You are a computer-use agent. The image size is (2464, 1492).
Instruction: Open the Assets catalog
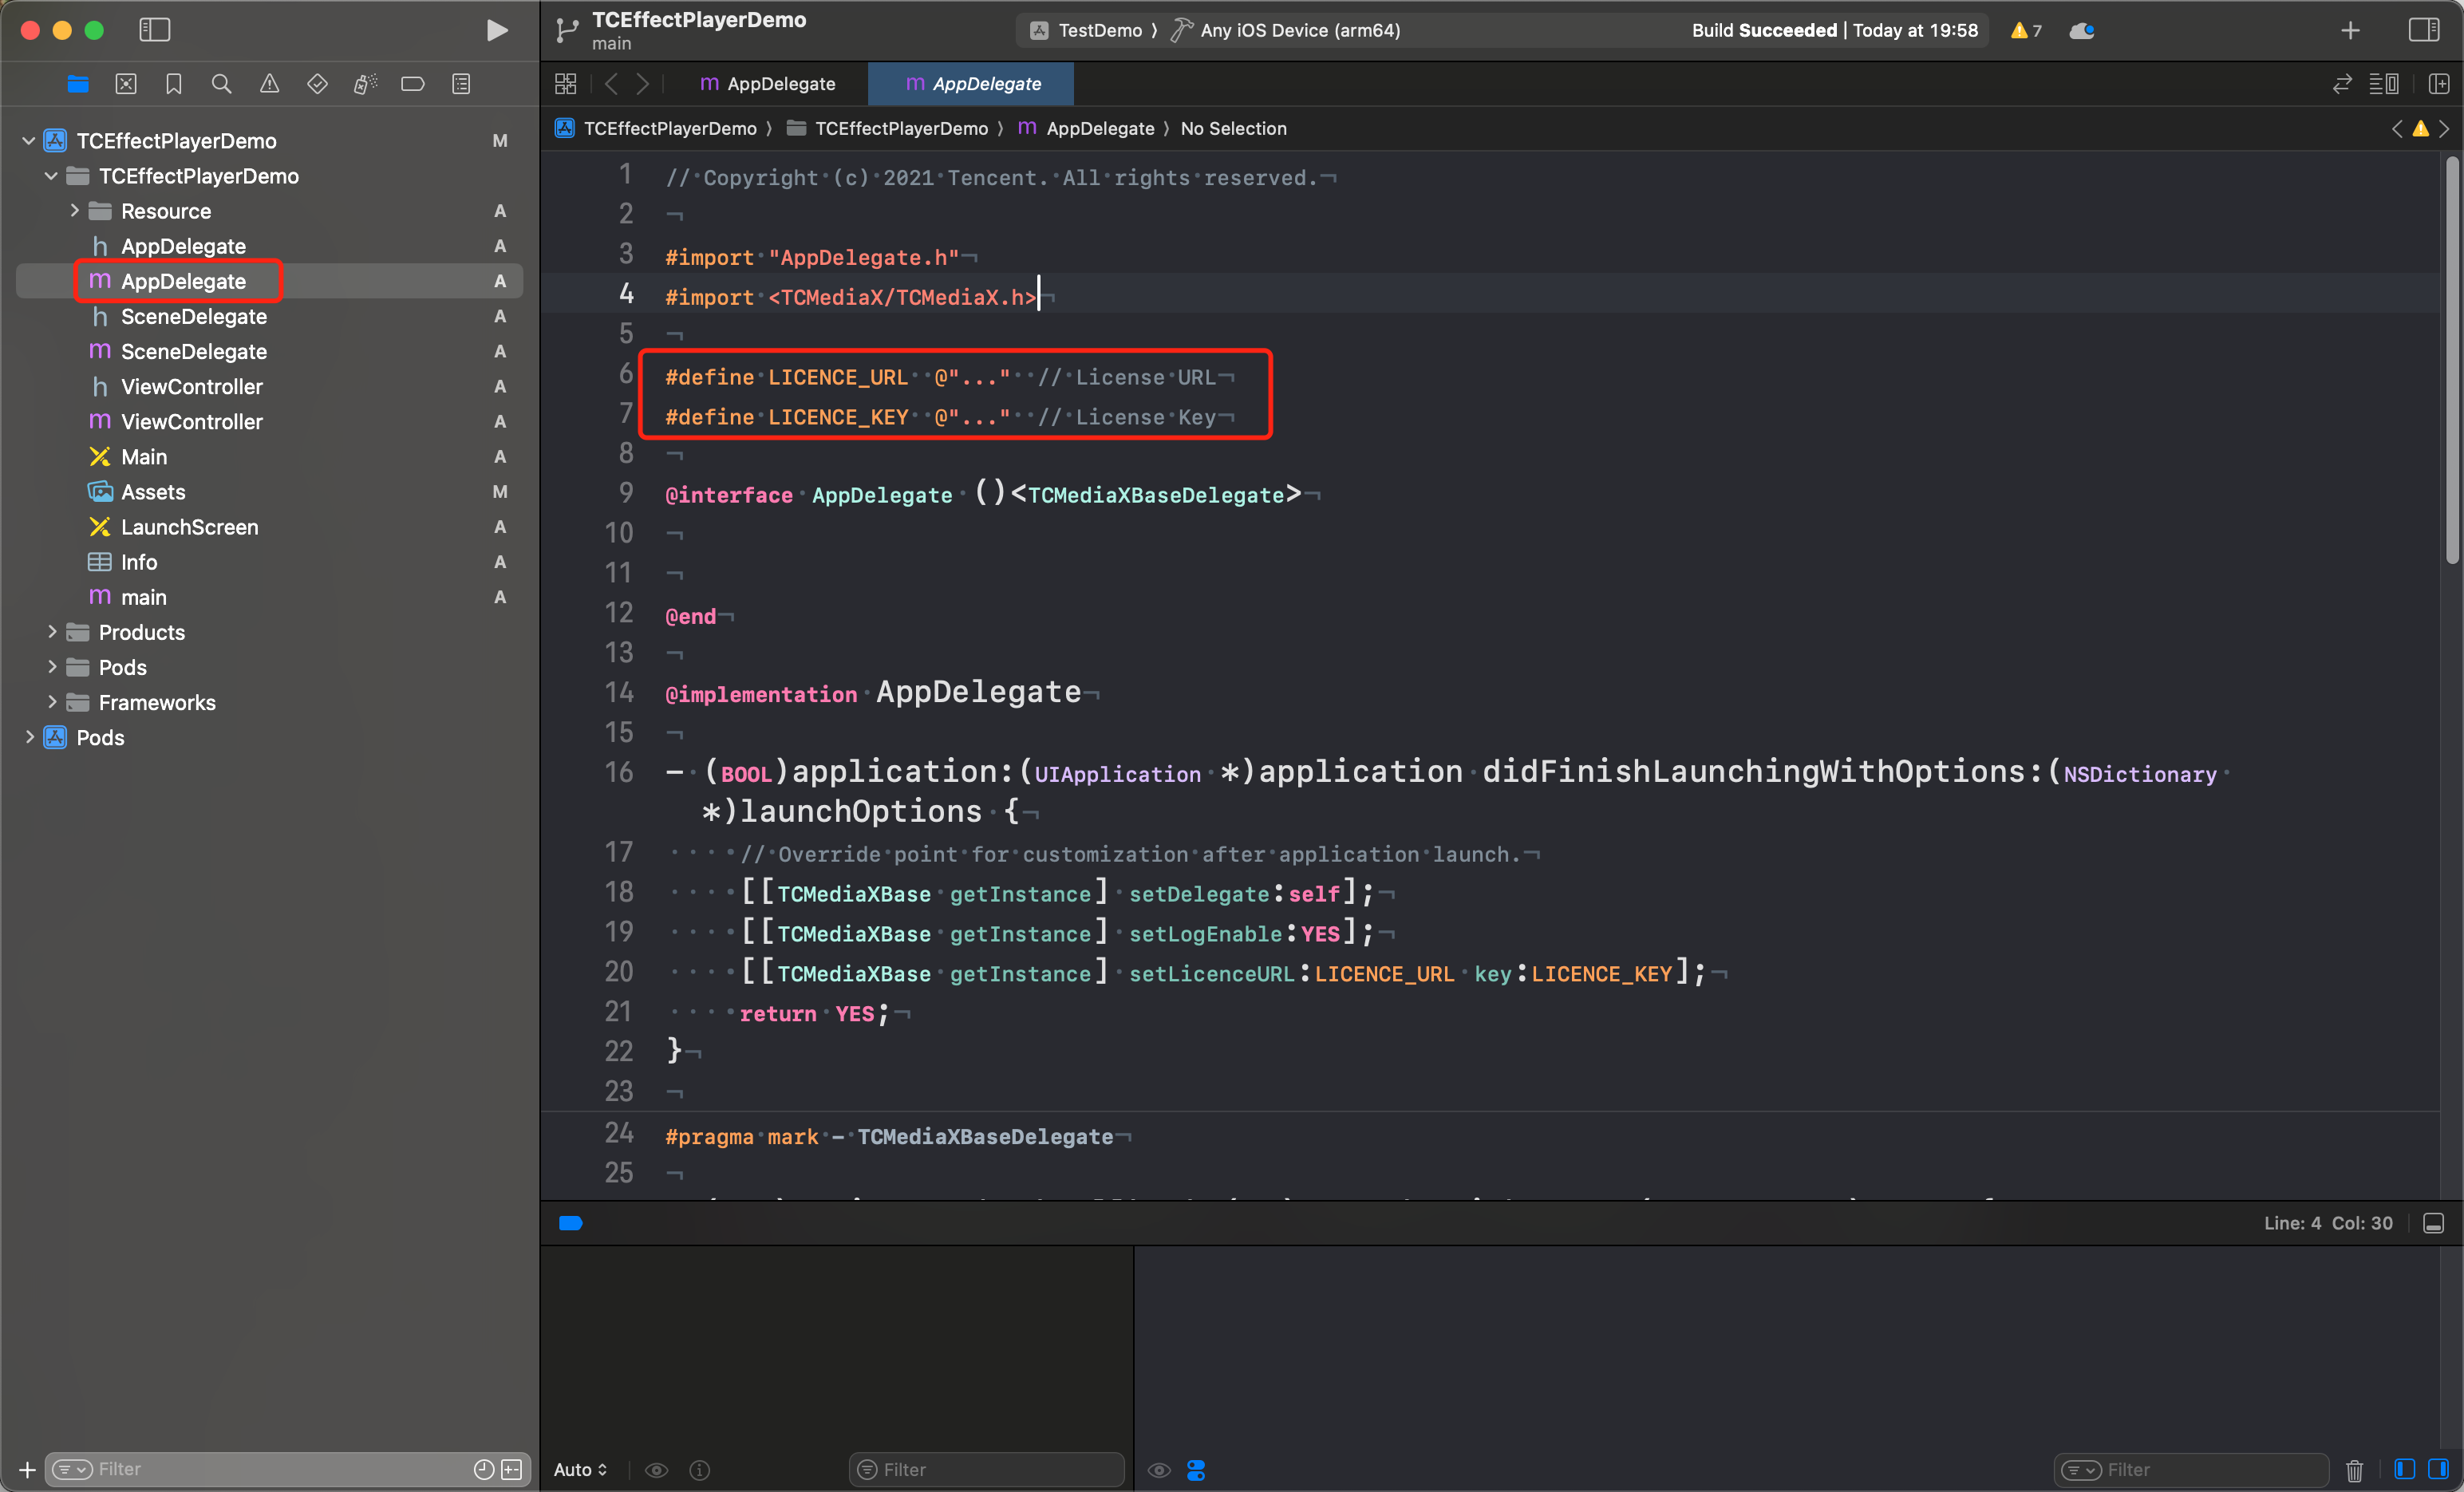coord(270,491)
